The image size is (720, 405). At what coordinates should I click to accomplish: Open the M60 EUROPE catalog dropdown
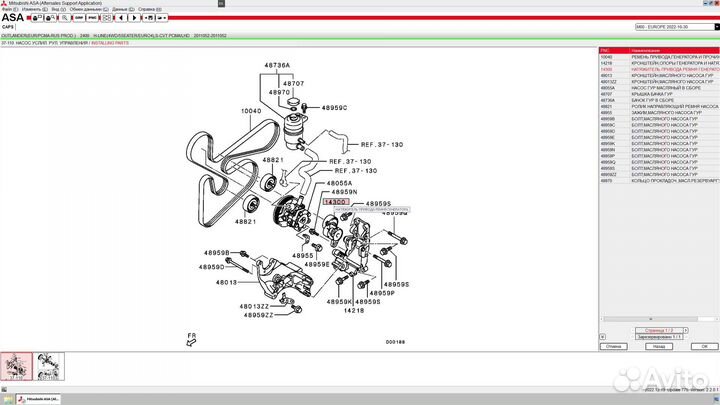tap(674, 27)
